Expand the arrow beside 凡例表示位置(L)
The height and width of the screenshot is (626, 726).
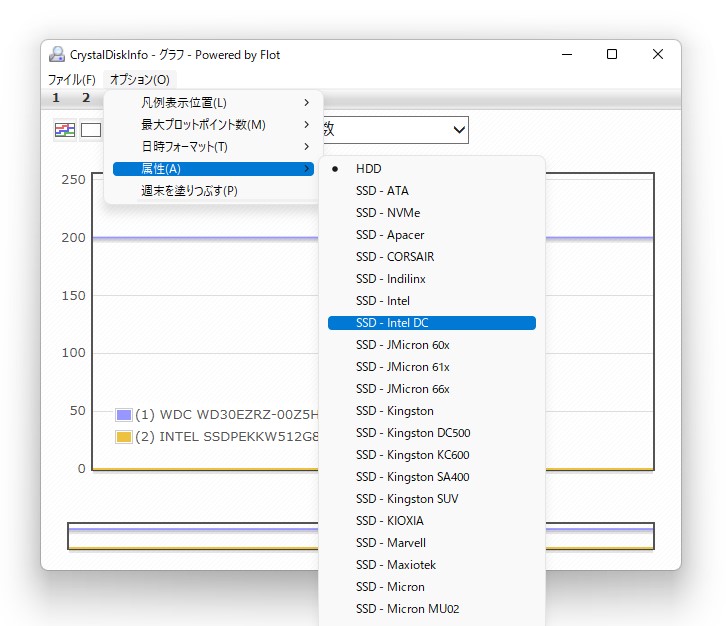(306, 102)
